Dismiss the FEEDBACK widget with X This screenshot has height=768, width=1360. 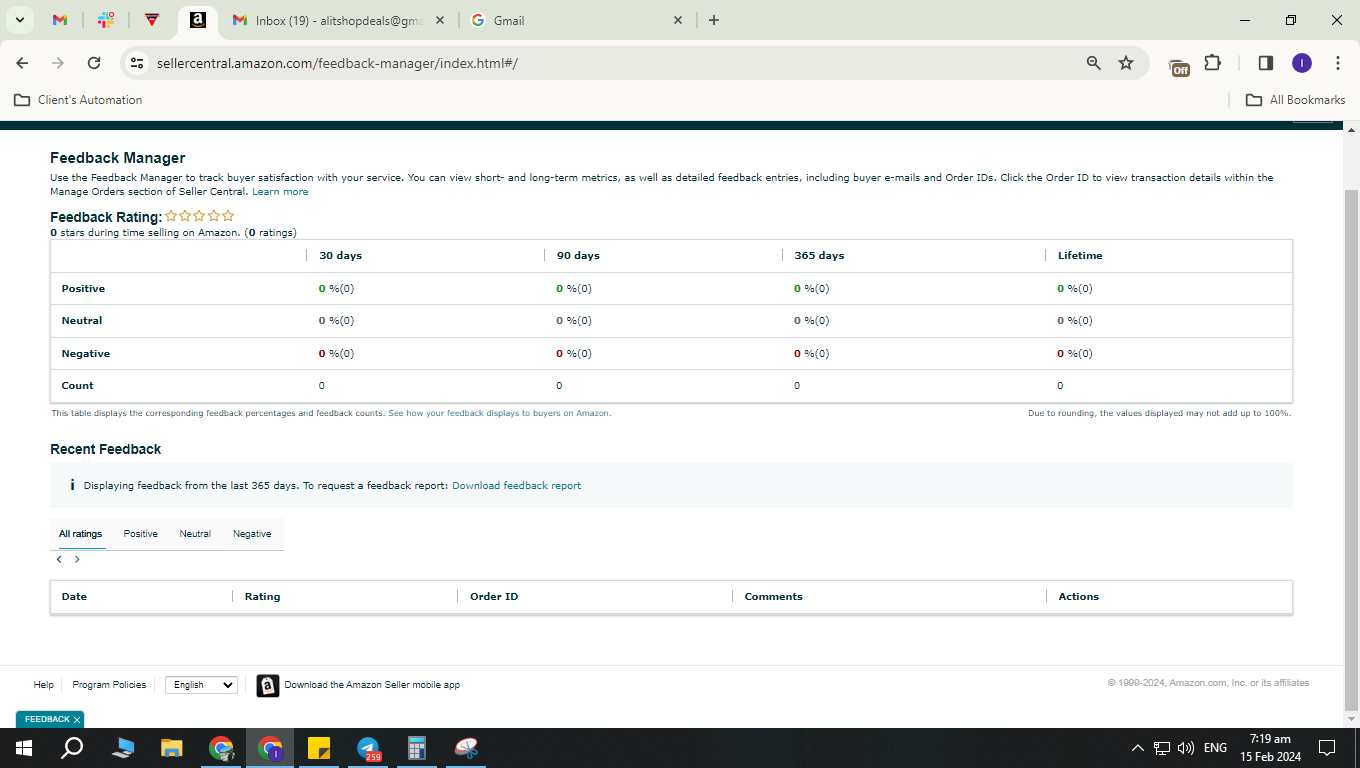[77, 720]
